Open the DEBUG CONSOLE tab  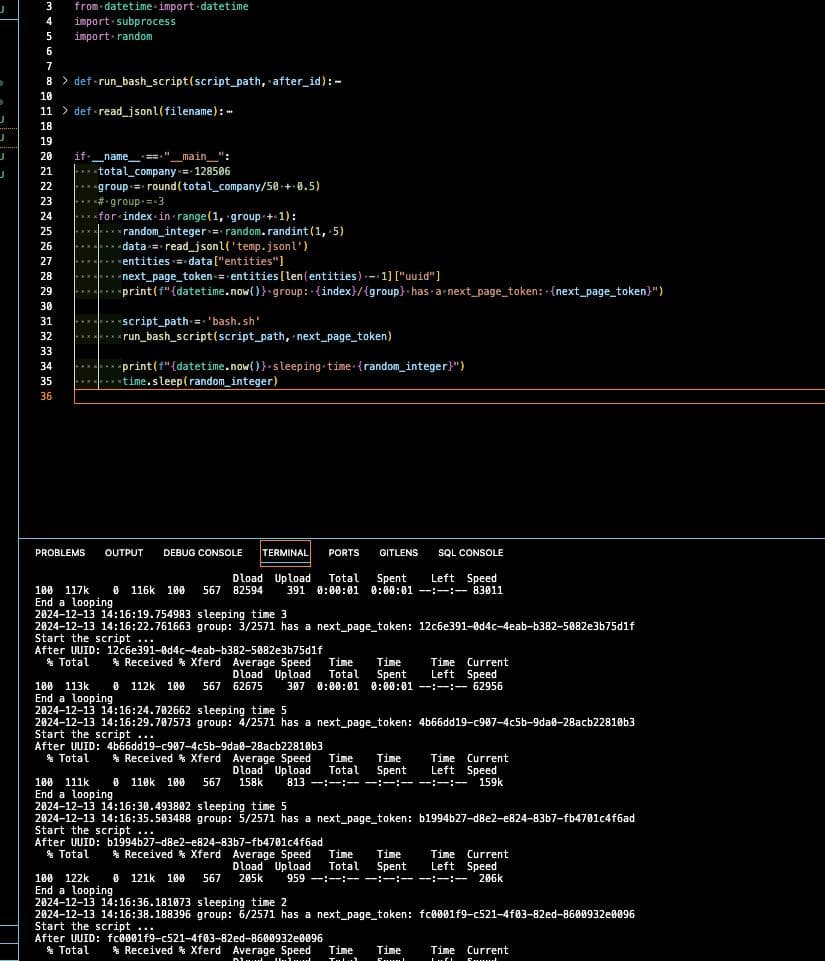pos(202,553)
